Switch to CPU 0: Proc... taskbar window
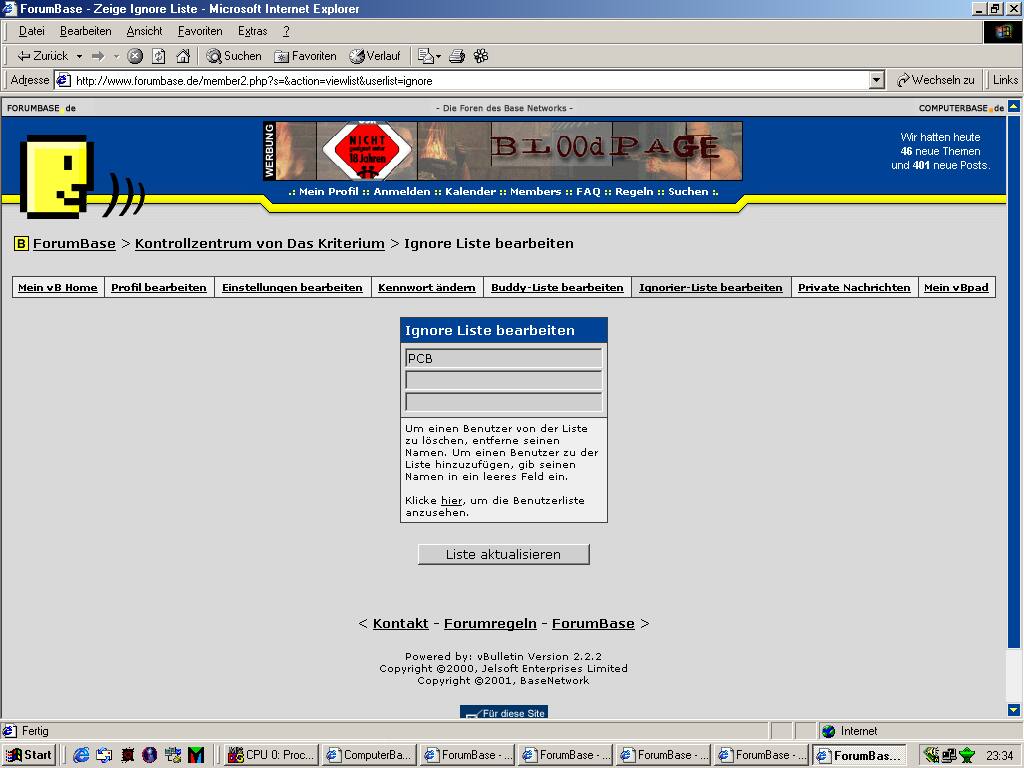 [272, 755]
